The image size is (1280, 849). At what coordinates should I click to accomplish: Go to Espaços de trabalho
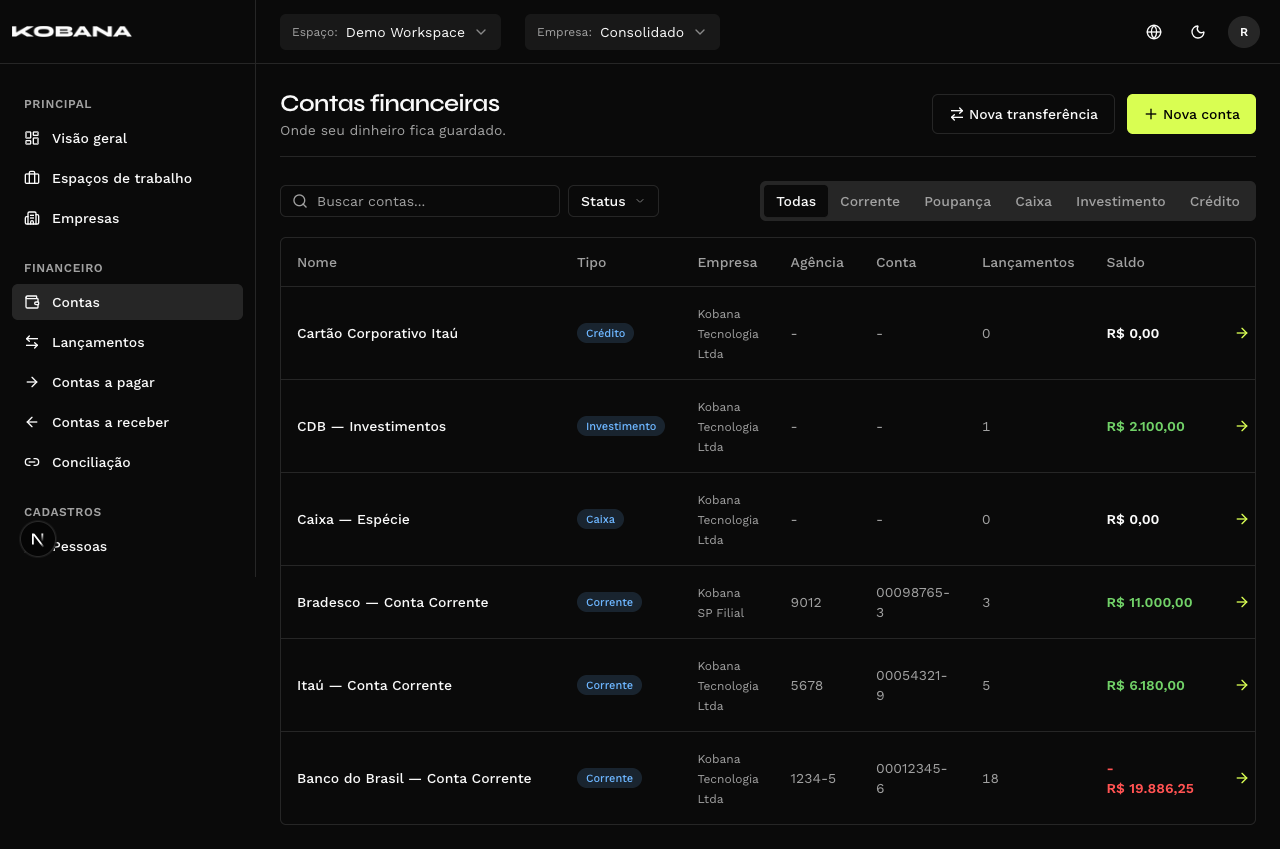point(127,178)
